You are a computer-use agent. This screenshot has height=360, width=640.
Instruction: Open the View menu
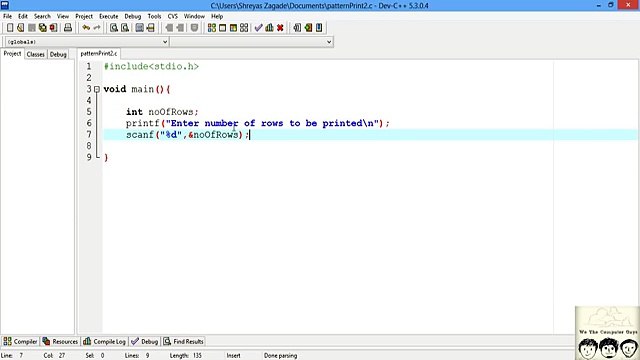tap(62, 16)
